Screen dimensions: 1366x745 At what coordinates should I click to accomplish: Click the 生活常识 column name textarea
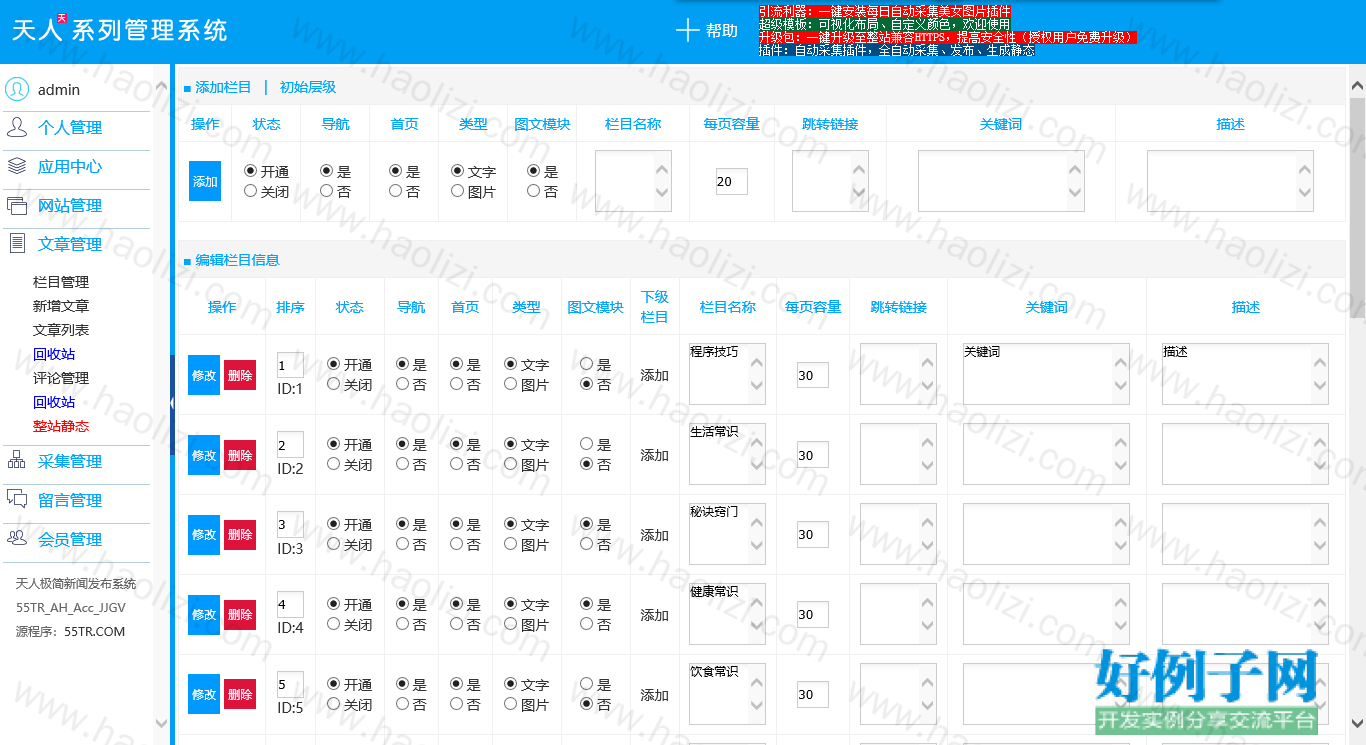coord(727,454)
